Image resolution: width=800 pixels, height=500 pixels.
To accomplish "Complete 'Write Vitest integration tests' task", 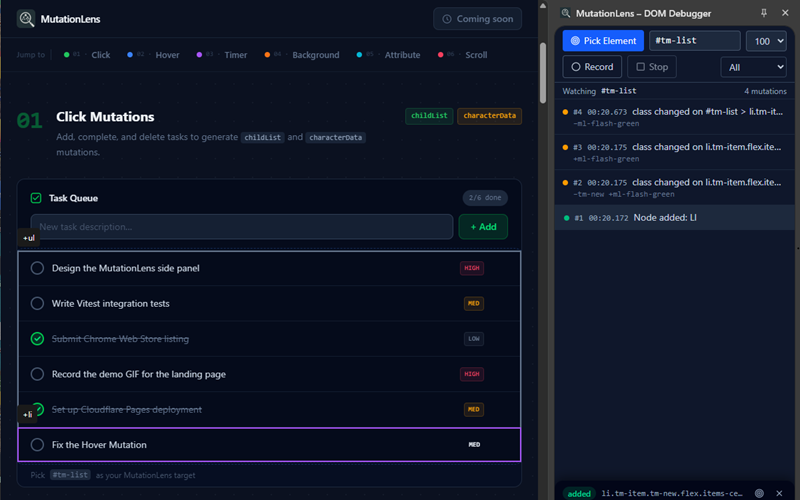I will 37,304.
